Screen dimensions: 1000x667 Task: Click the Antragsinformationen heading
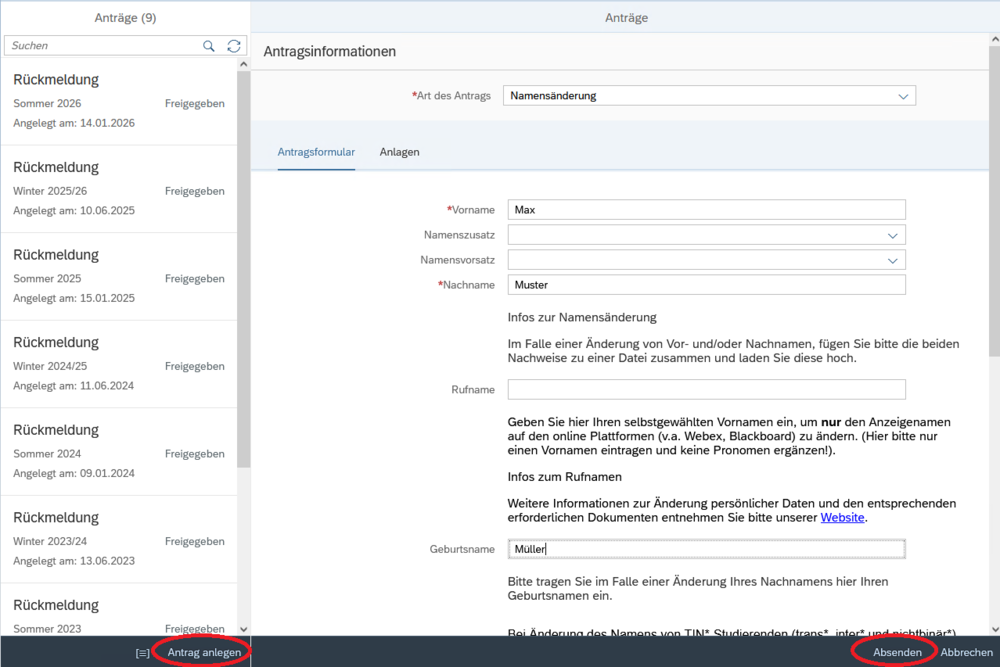tap(330, 52)
